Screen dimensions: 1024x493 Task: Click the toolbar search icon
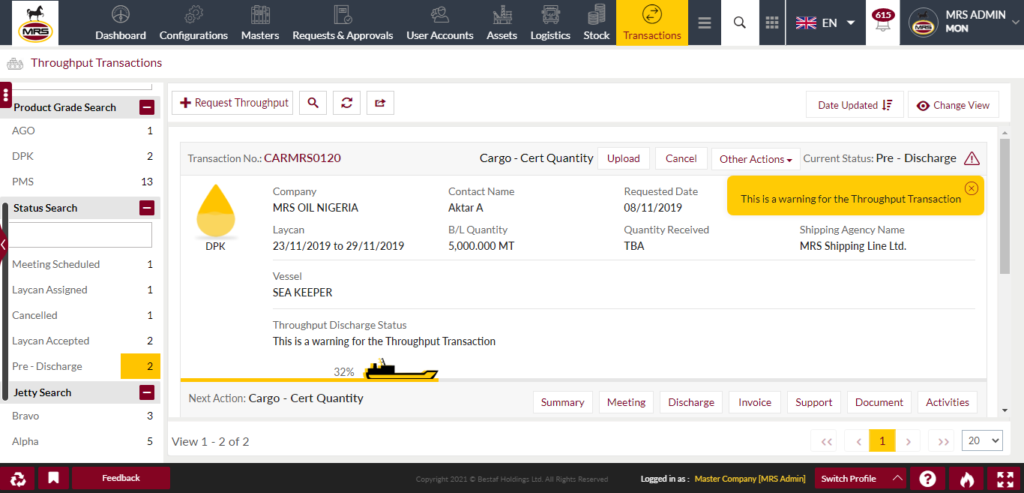[313, 103]
